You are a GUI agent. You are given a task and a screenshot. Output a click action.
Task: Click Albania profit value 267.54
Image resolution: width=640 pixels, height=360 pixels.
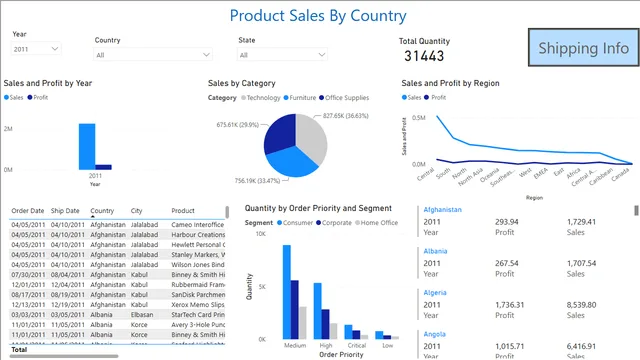(x=507, y=263)
